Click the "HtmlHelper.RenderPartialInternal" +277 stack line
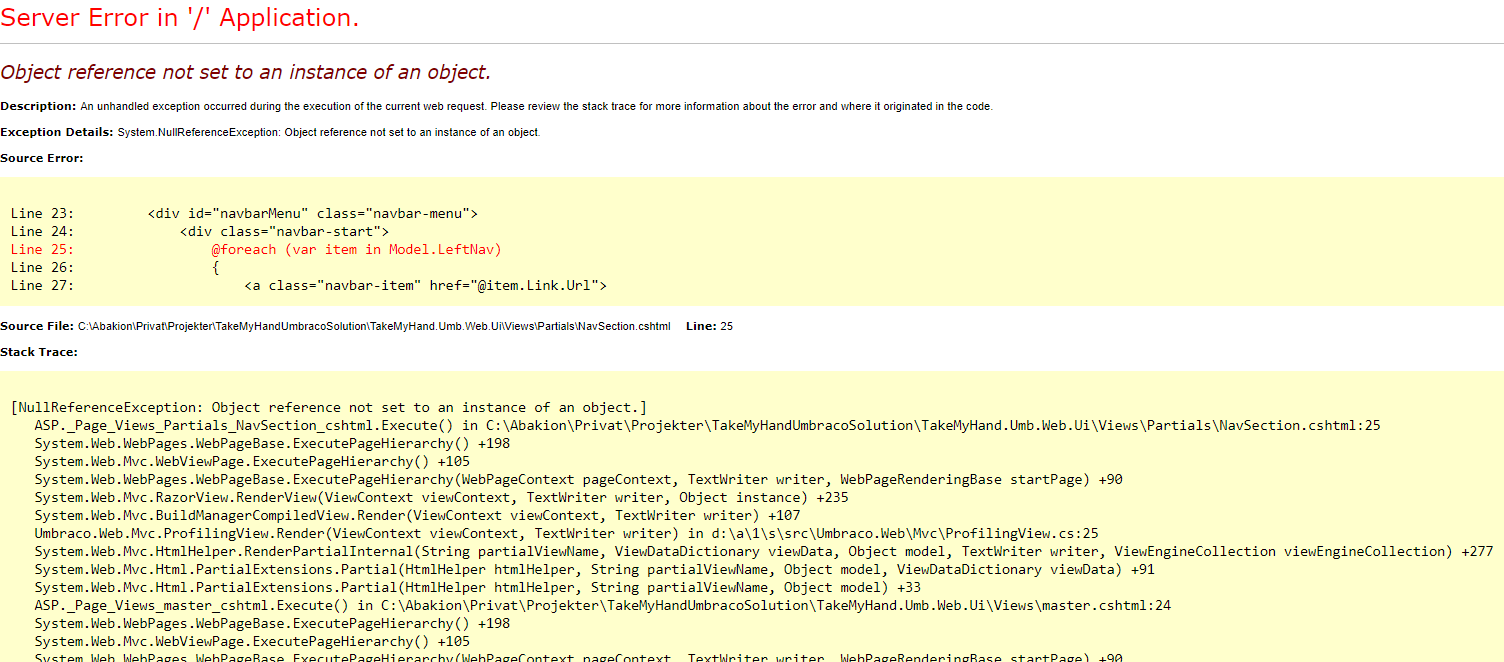This screenshot has height=662, width=1504. click(x=764, y=551)
